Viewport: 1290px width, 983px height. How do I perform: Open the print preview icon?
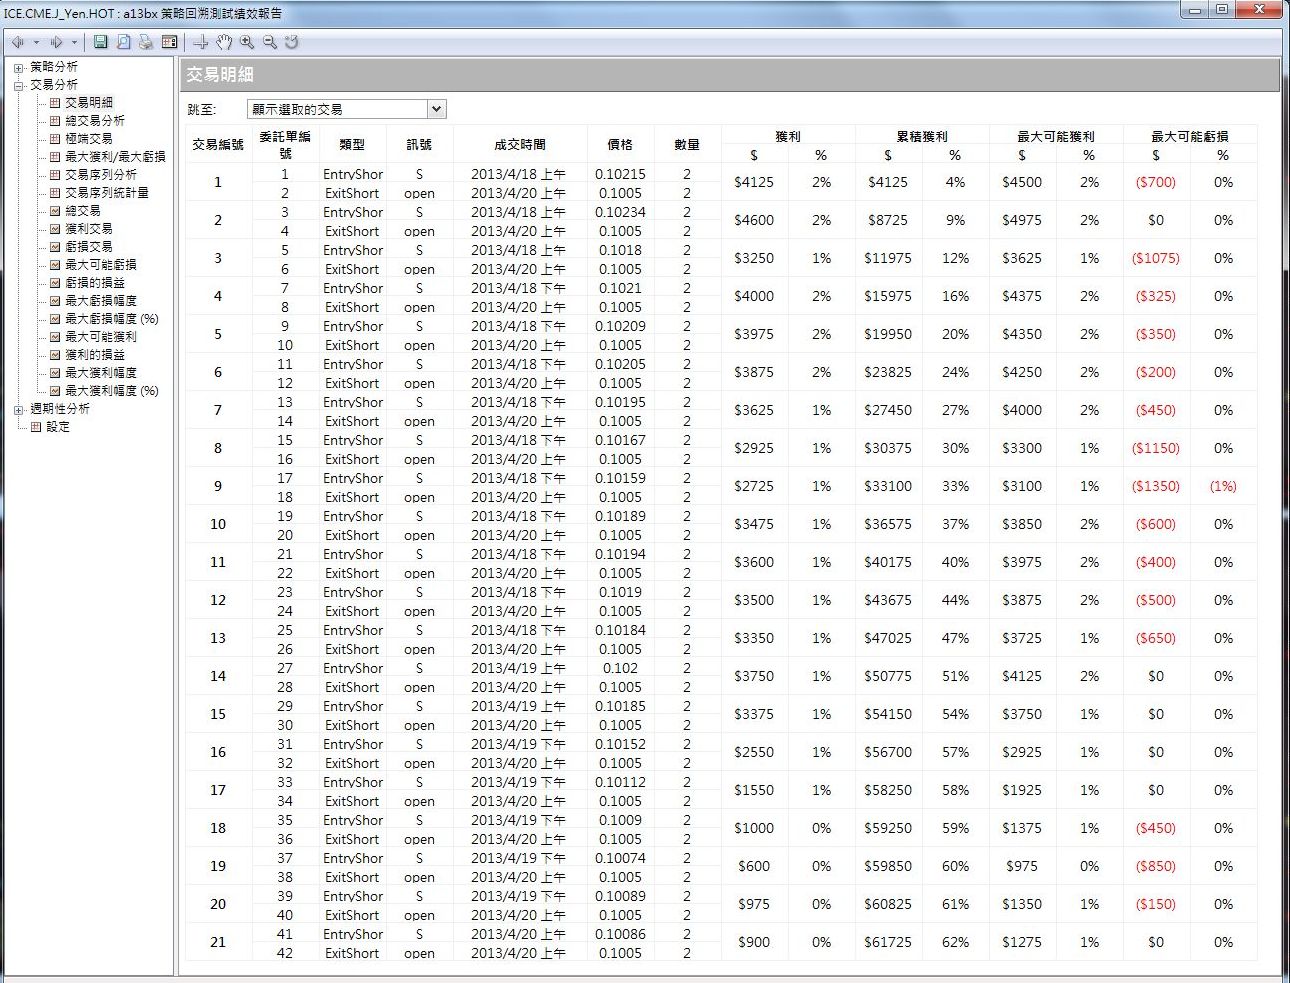coord(123,42)
